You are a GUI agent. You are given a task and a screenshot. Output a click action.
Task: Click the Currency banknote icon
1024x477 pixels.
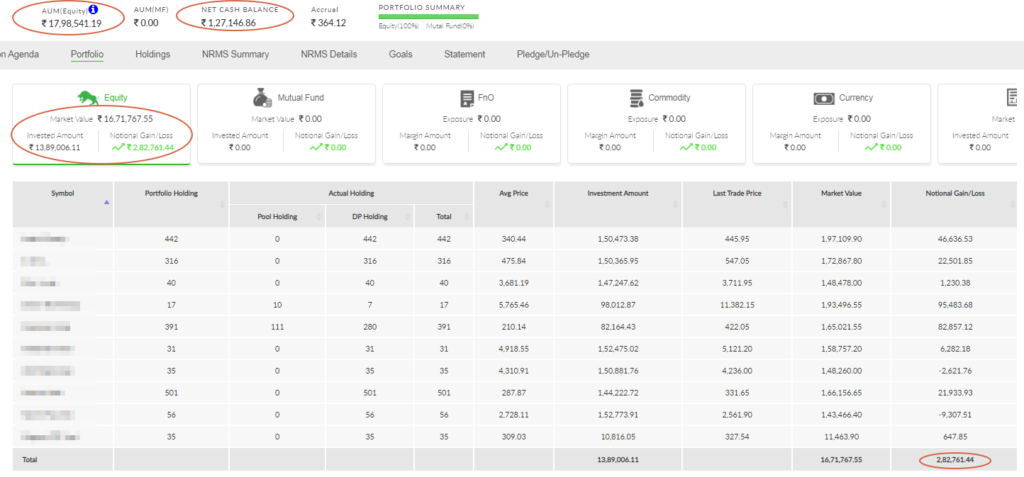824,98
